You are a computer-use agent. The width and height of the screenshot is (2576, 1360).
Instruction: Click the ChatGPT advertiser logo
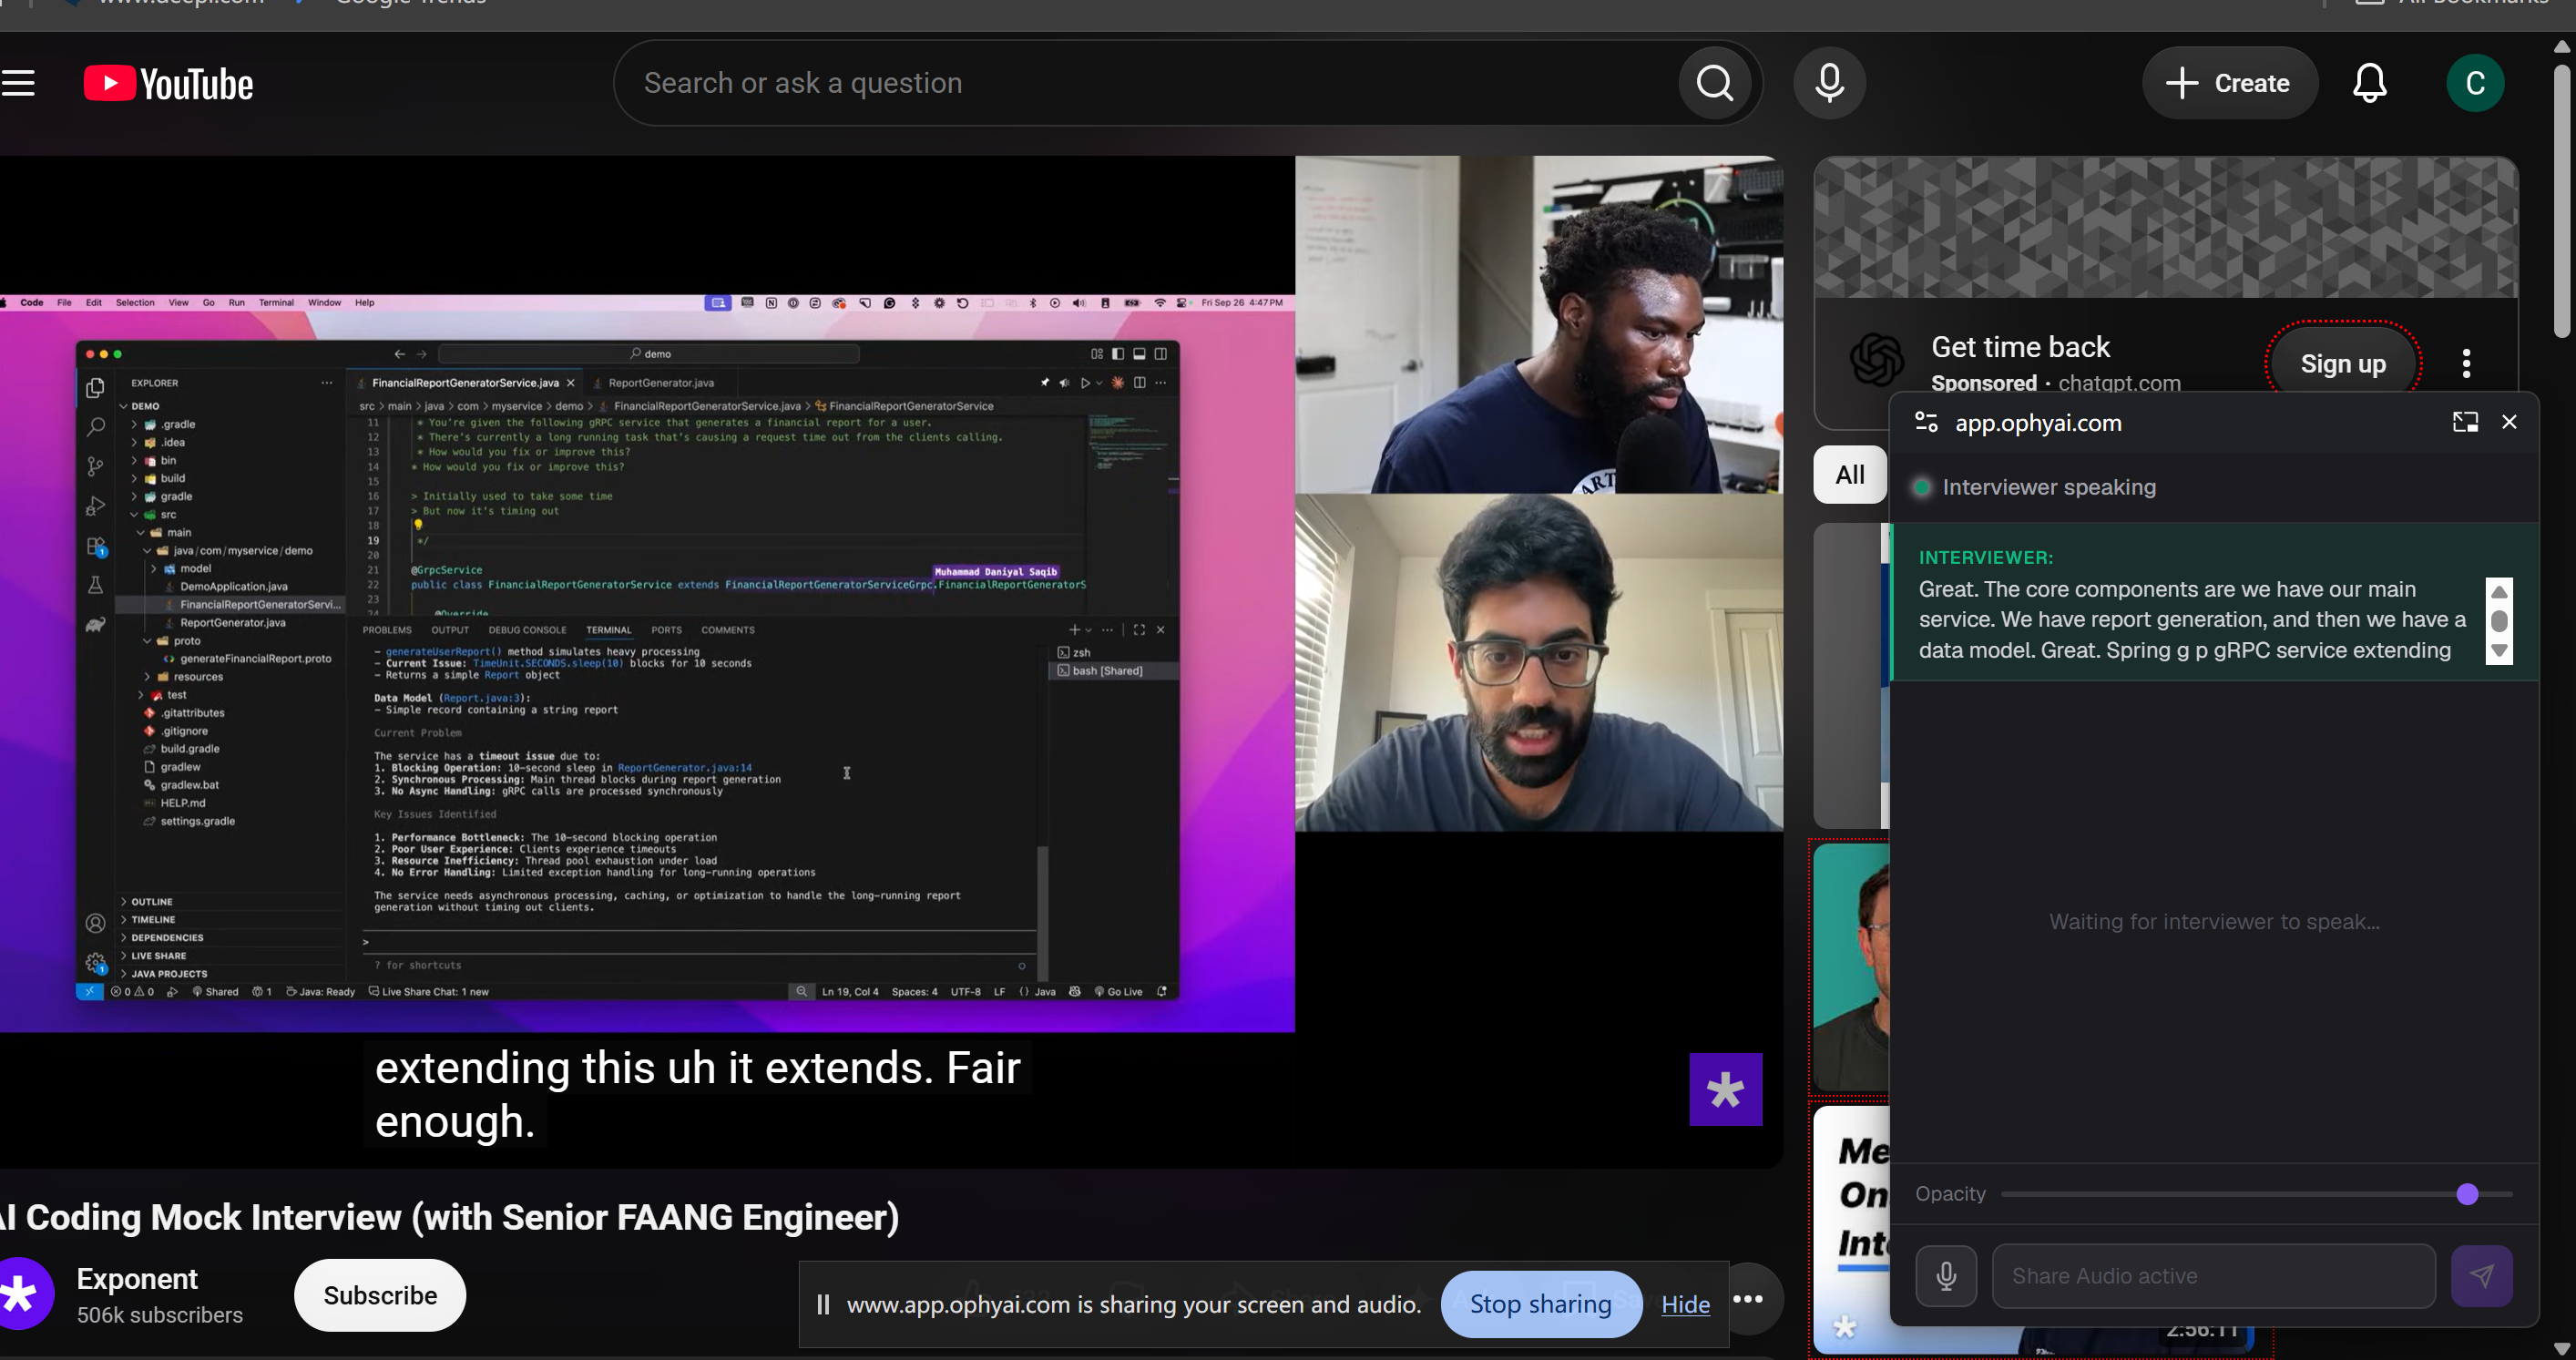pyautogui.click(x=1876, y=361)
